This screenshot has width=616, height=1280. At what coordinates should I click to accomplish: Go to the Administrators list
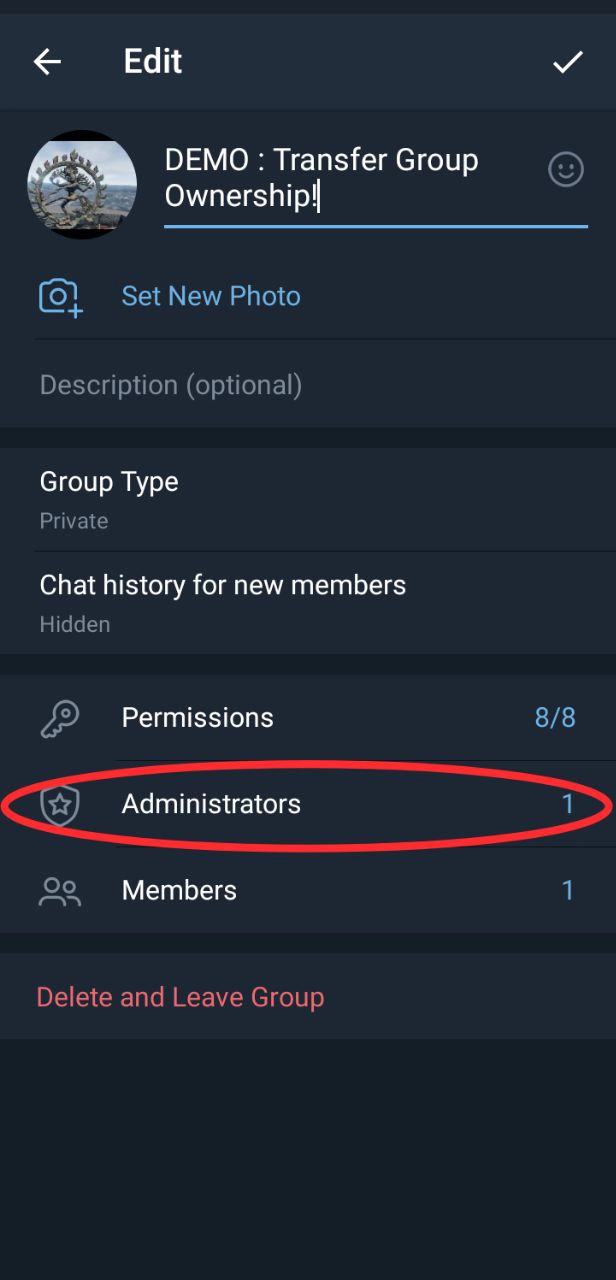coord(211,804)
